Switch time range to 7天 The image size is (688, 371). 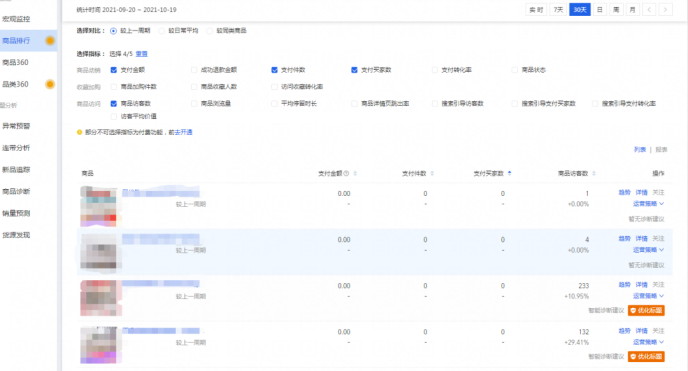[x=558, y=10]
